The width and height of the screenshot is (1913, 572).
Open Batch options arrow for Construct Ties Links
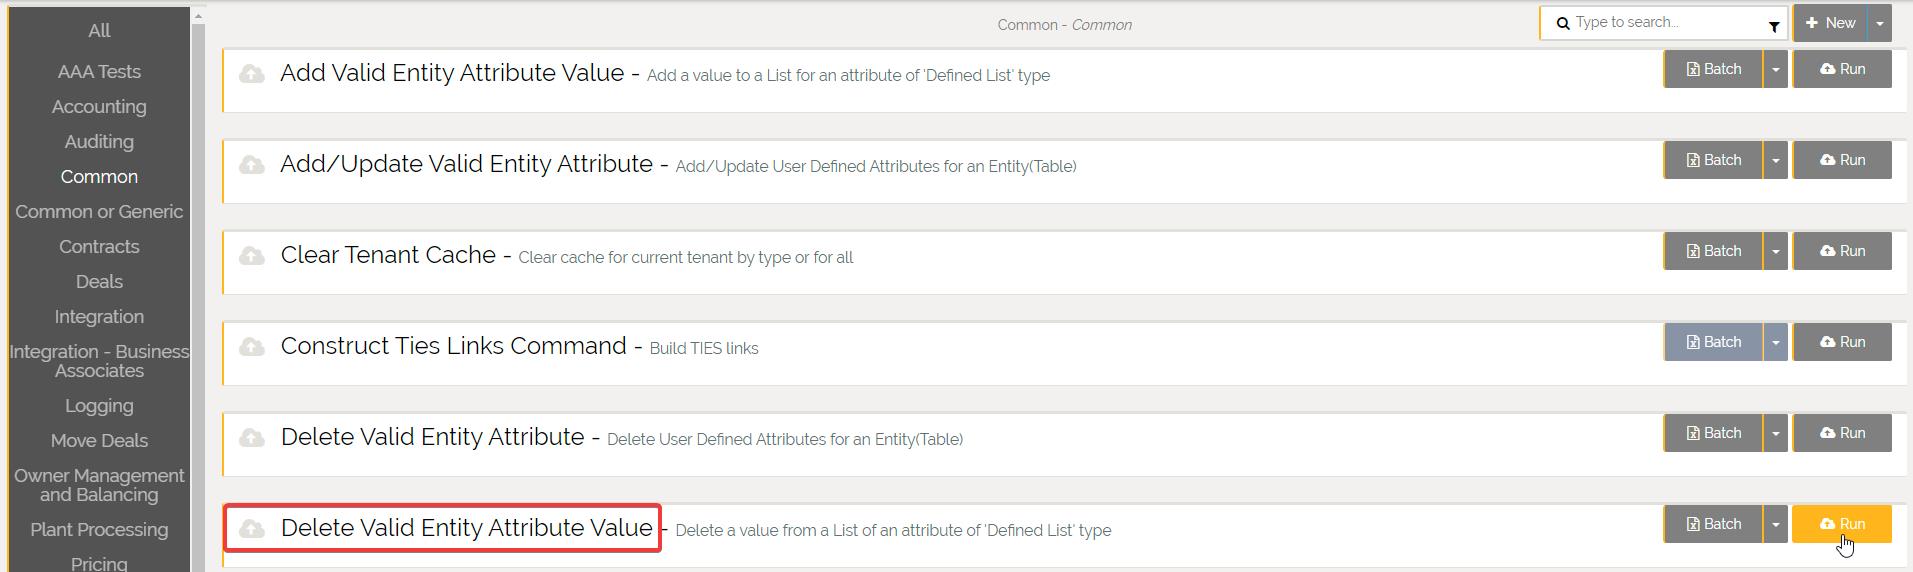[x=1775, y=342]
